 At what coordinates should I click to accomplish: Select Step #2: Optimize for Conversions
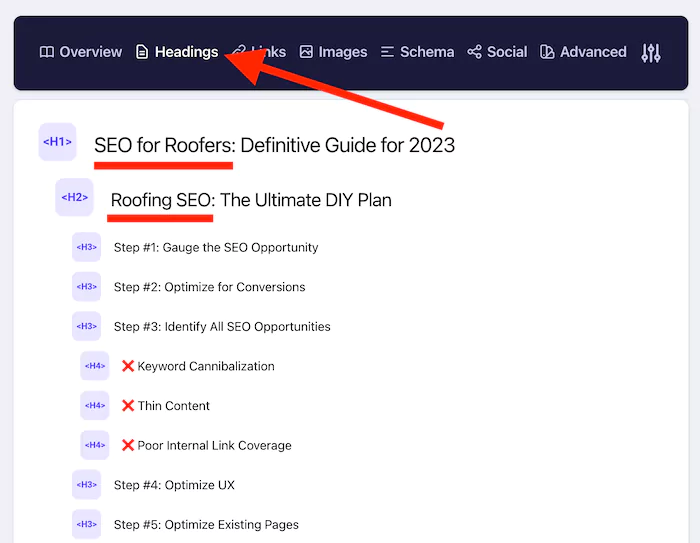[209, 287]
